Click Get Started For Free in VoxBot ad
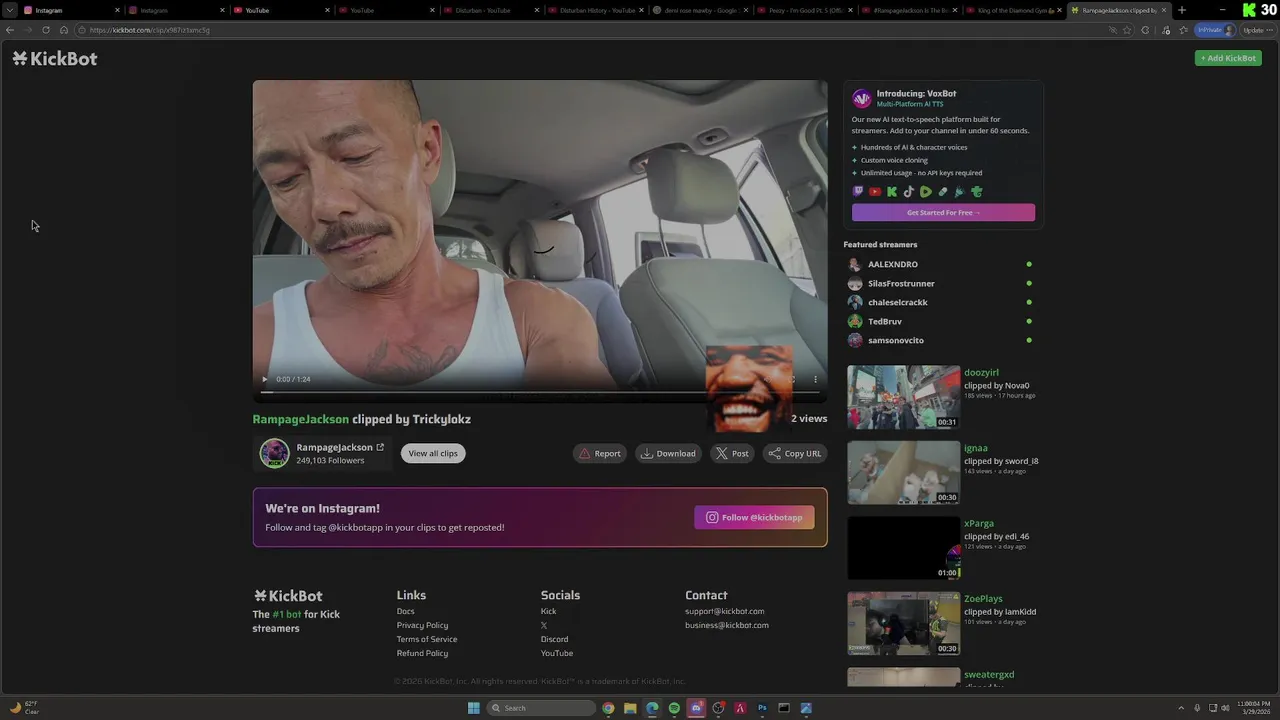1280x720 pixels. pyautogui.click(x=943, y=212)
